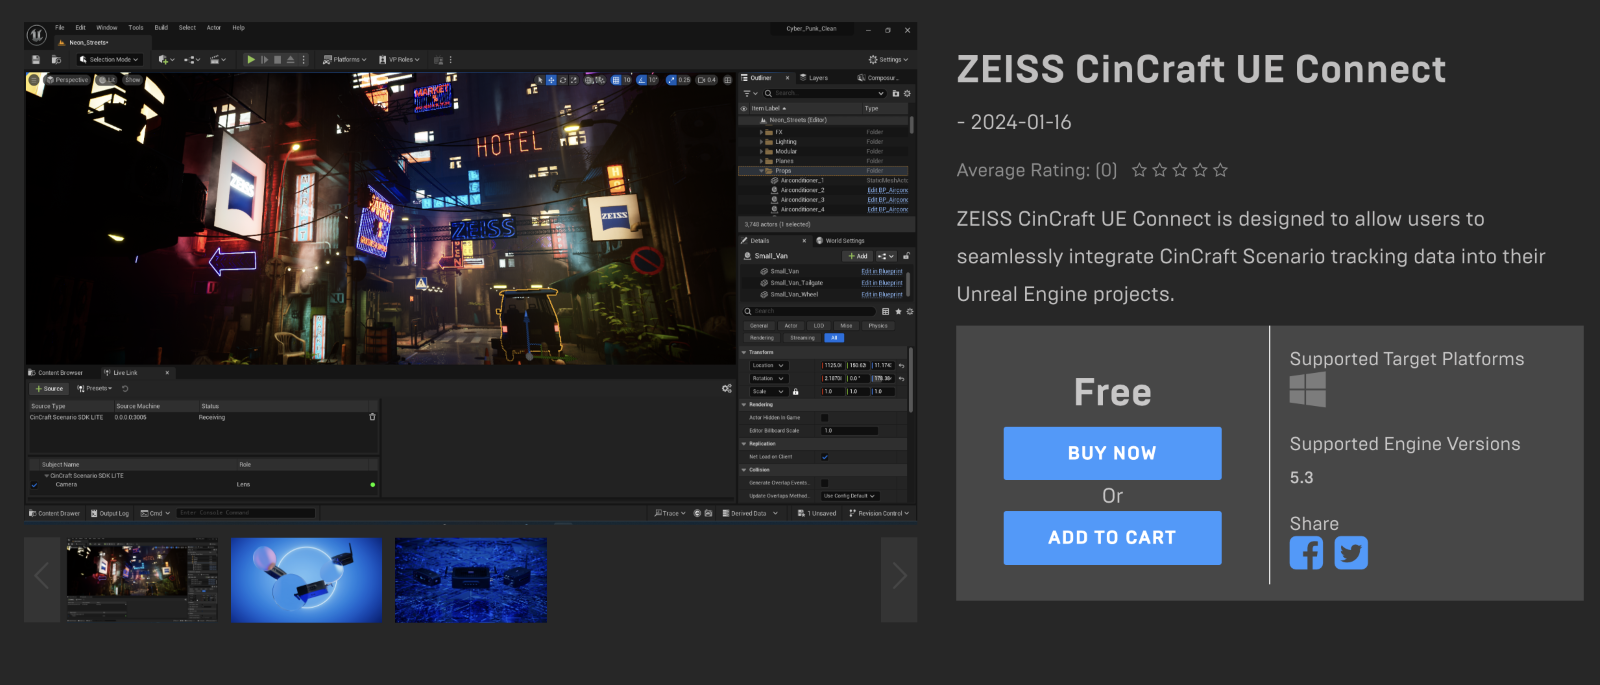Click the Live Link source trash icon
Screen dimensions: 1600x685
click(x=372, y=417)
